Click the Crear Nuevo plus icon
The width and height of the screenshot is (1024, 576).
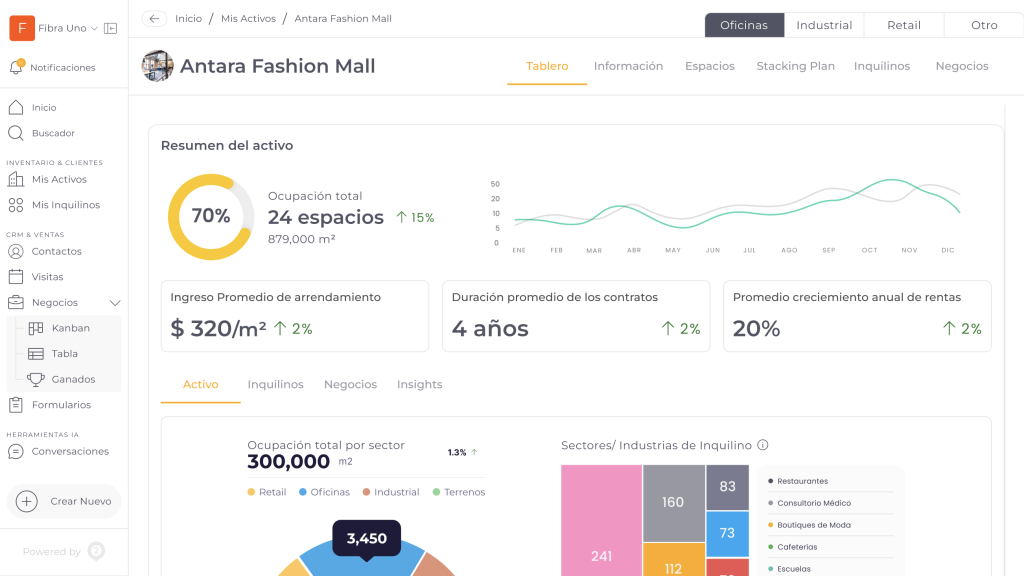[x=27, y=502]
